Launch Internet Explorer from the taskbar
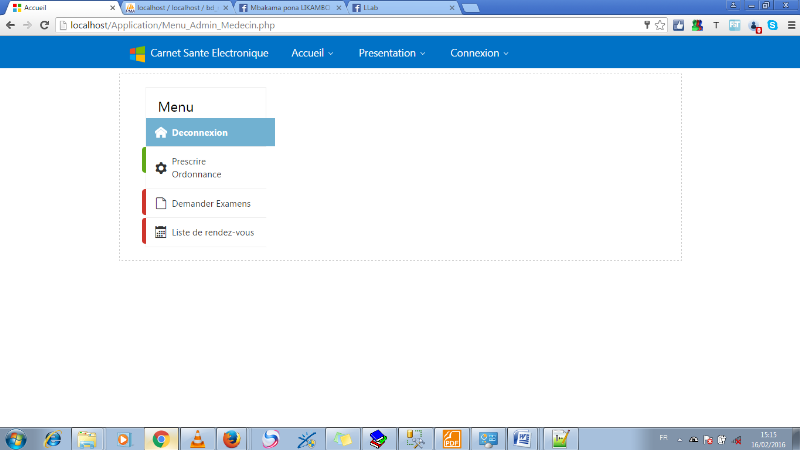Screen dimensions: 800x450 (x=53, y=439)
